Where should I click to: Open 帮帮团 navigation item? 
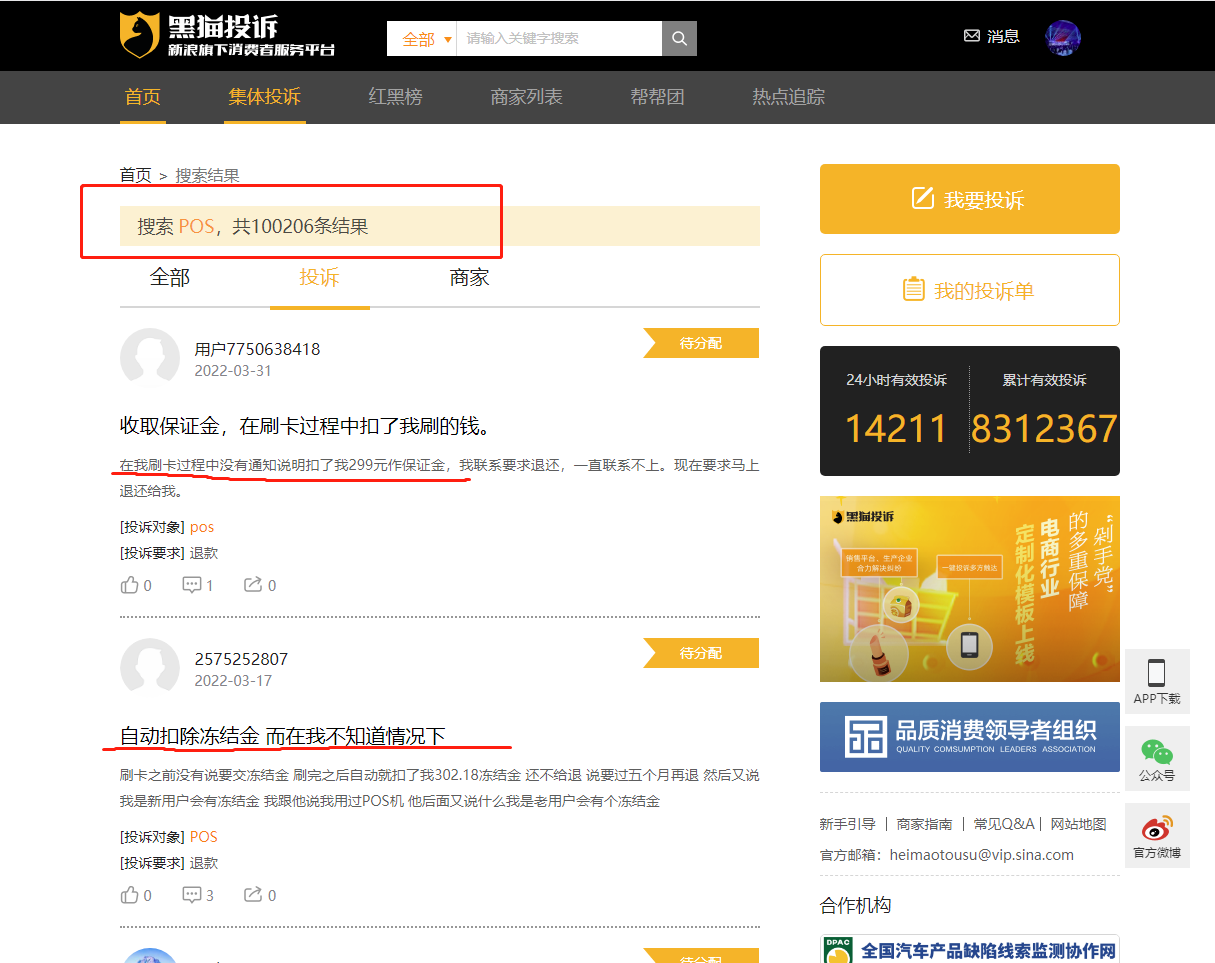coord(657,97)
